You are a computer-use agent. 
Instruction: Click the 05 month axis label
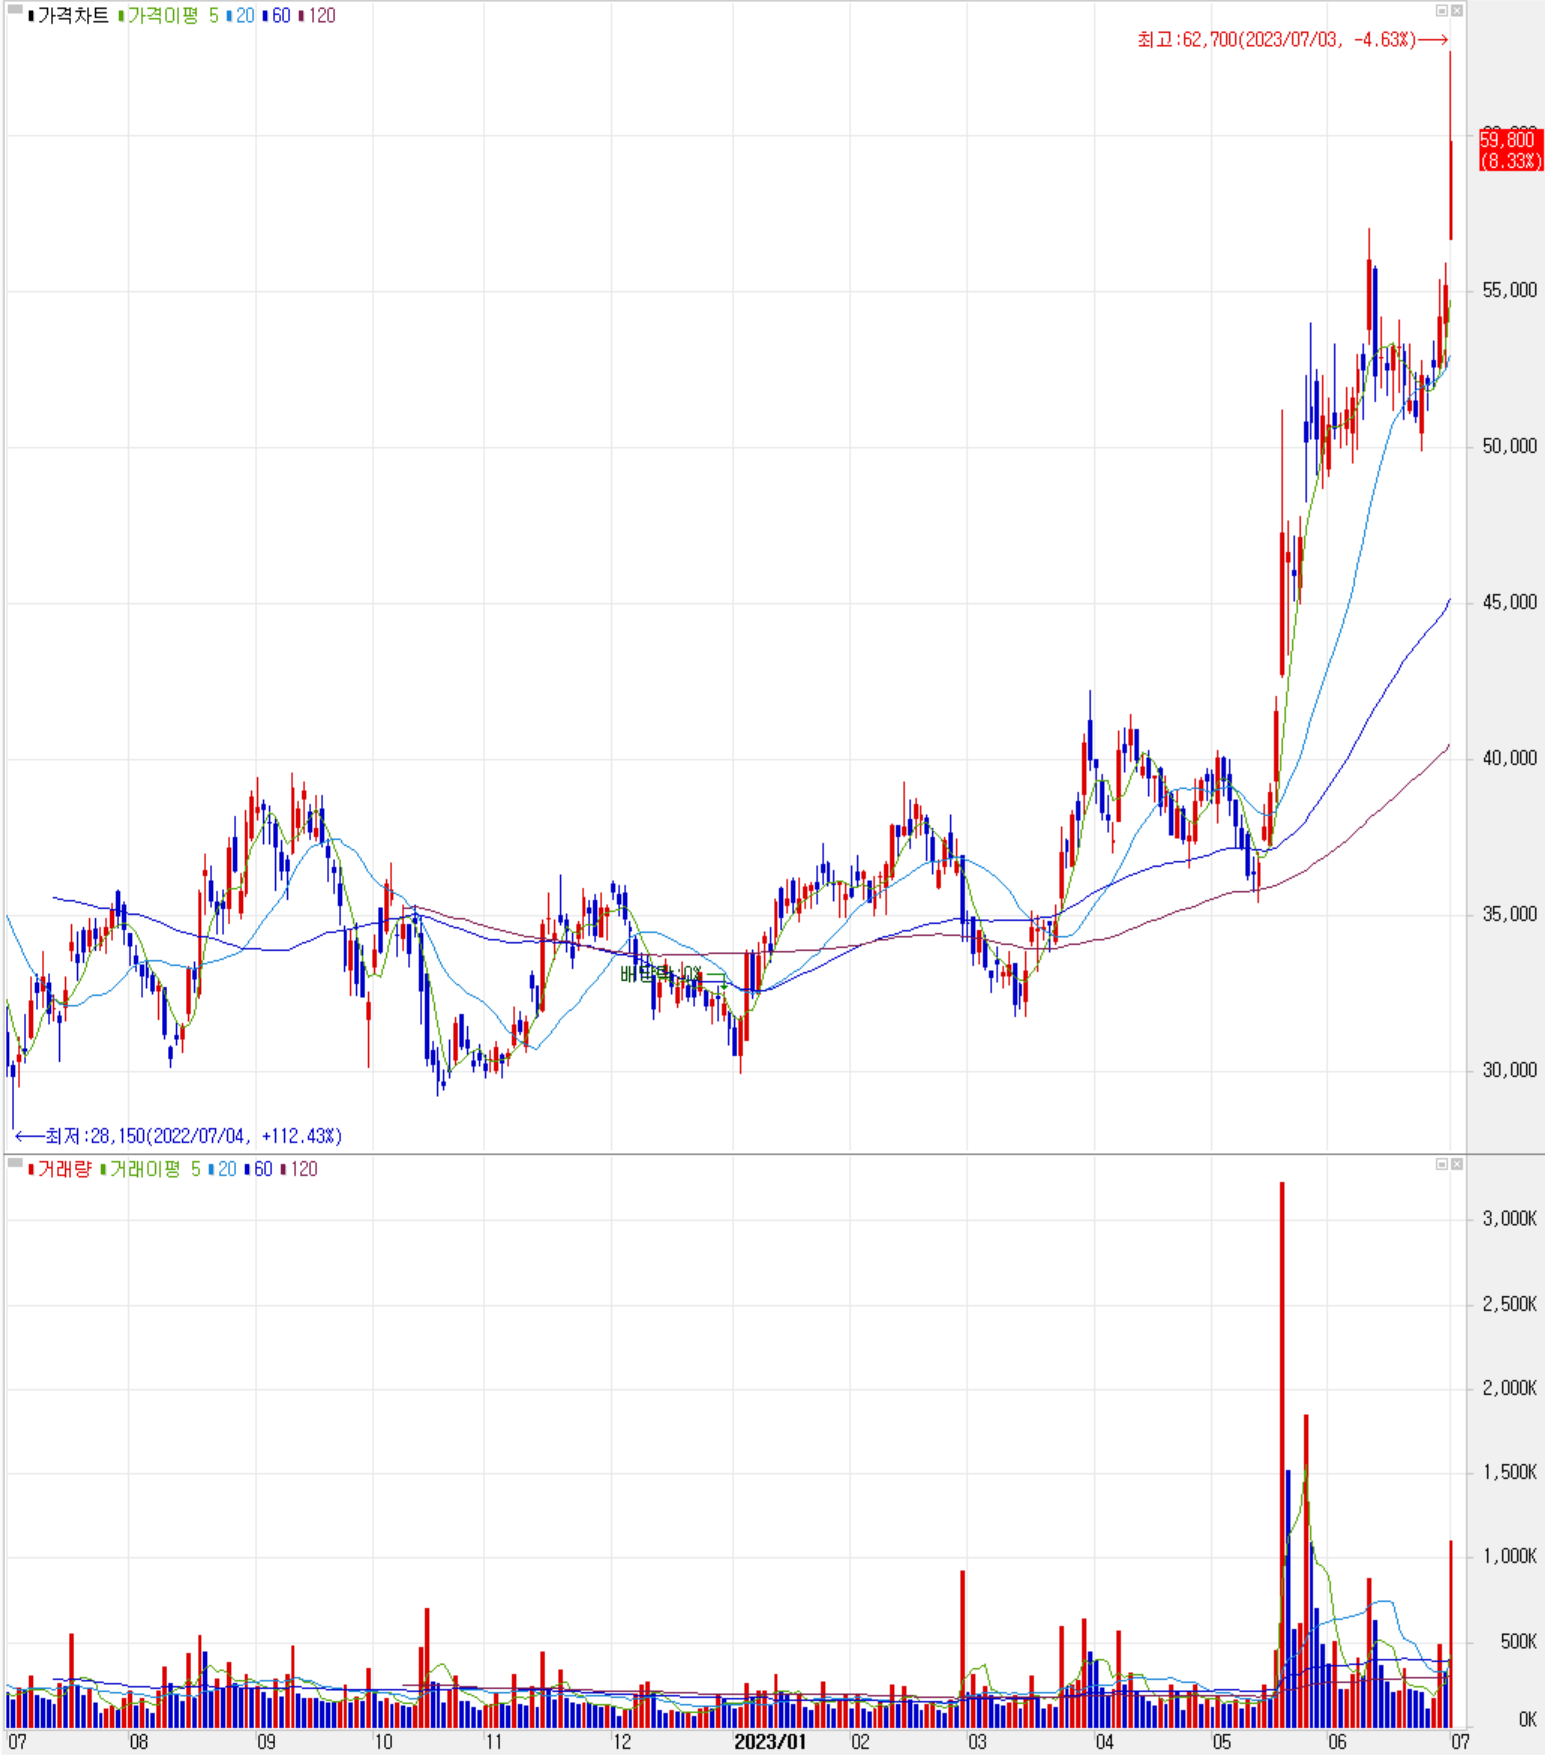click(x=1221, y=1742)
